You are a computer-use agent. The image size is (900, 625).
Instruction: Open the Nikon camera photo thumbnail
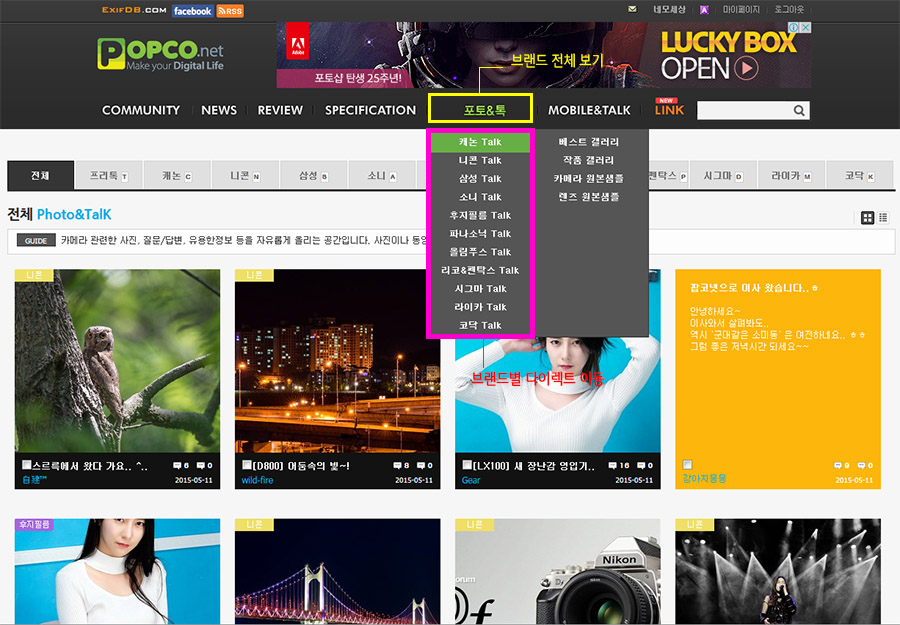(557, 571)
